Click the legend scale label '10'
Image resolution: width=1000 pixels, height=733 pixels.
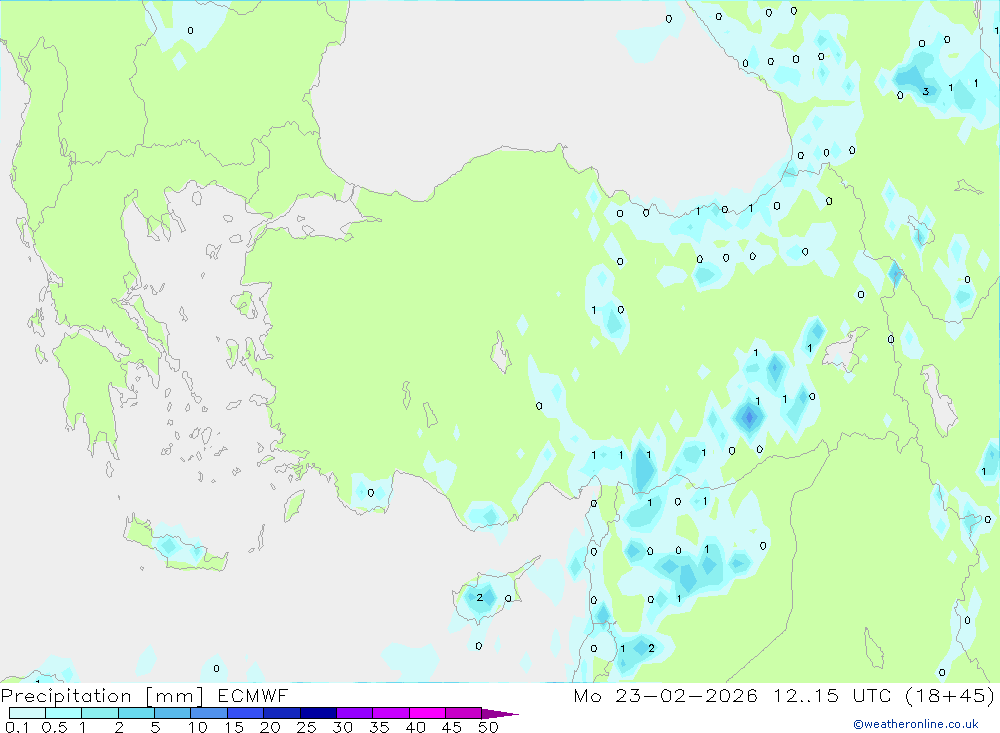coord(198,727)
